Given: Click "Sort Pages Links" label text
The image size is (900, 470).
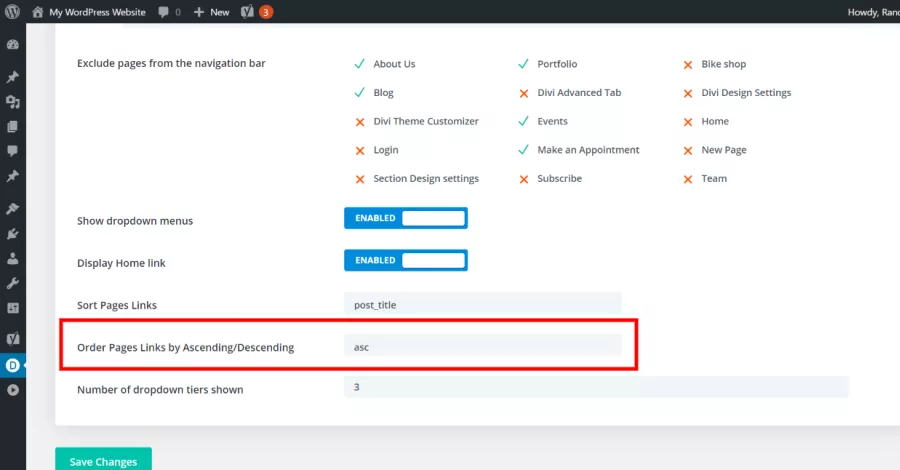Looking at the screenshot, I should tap(117, 305).
